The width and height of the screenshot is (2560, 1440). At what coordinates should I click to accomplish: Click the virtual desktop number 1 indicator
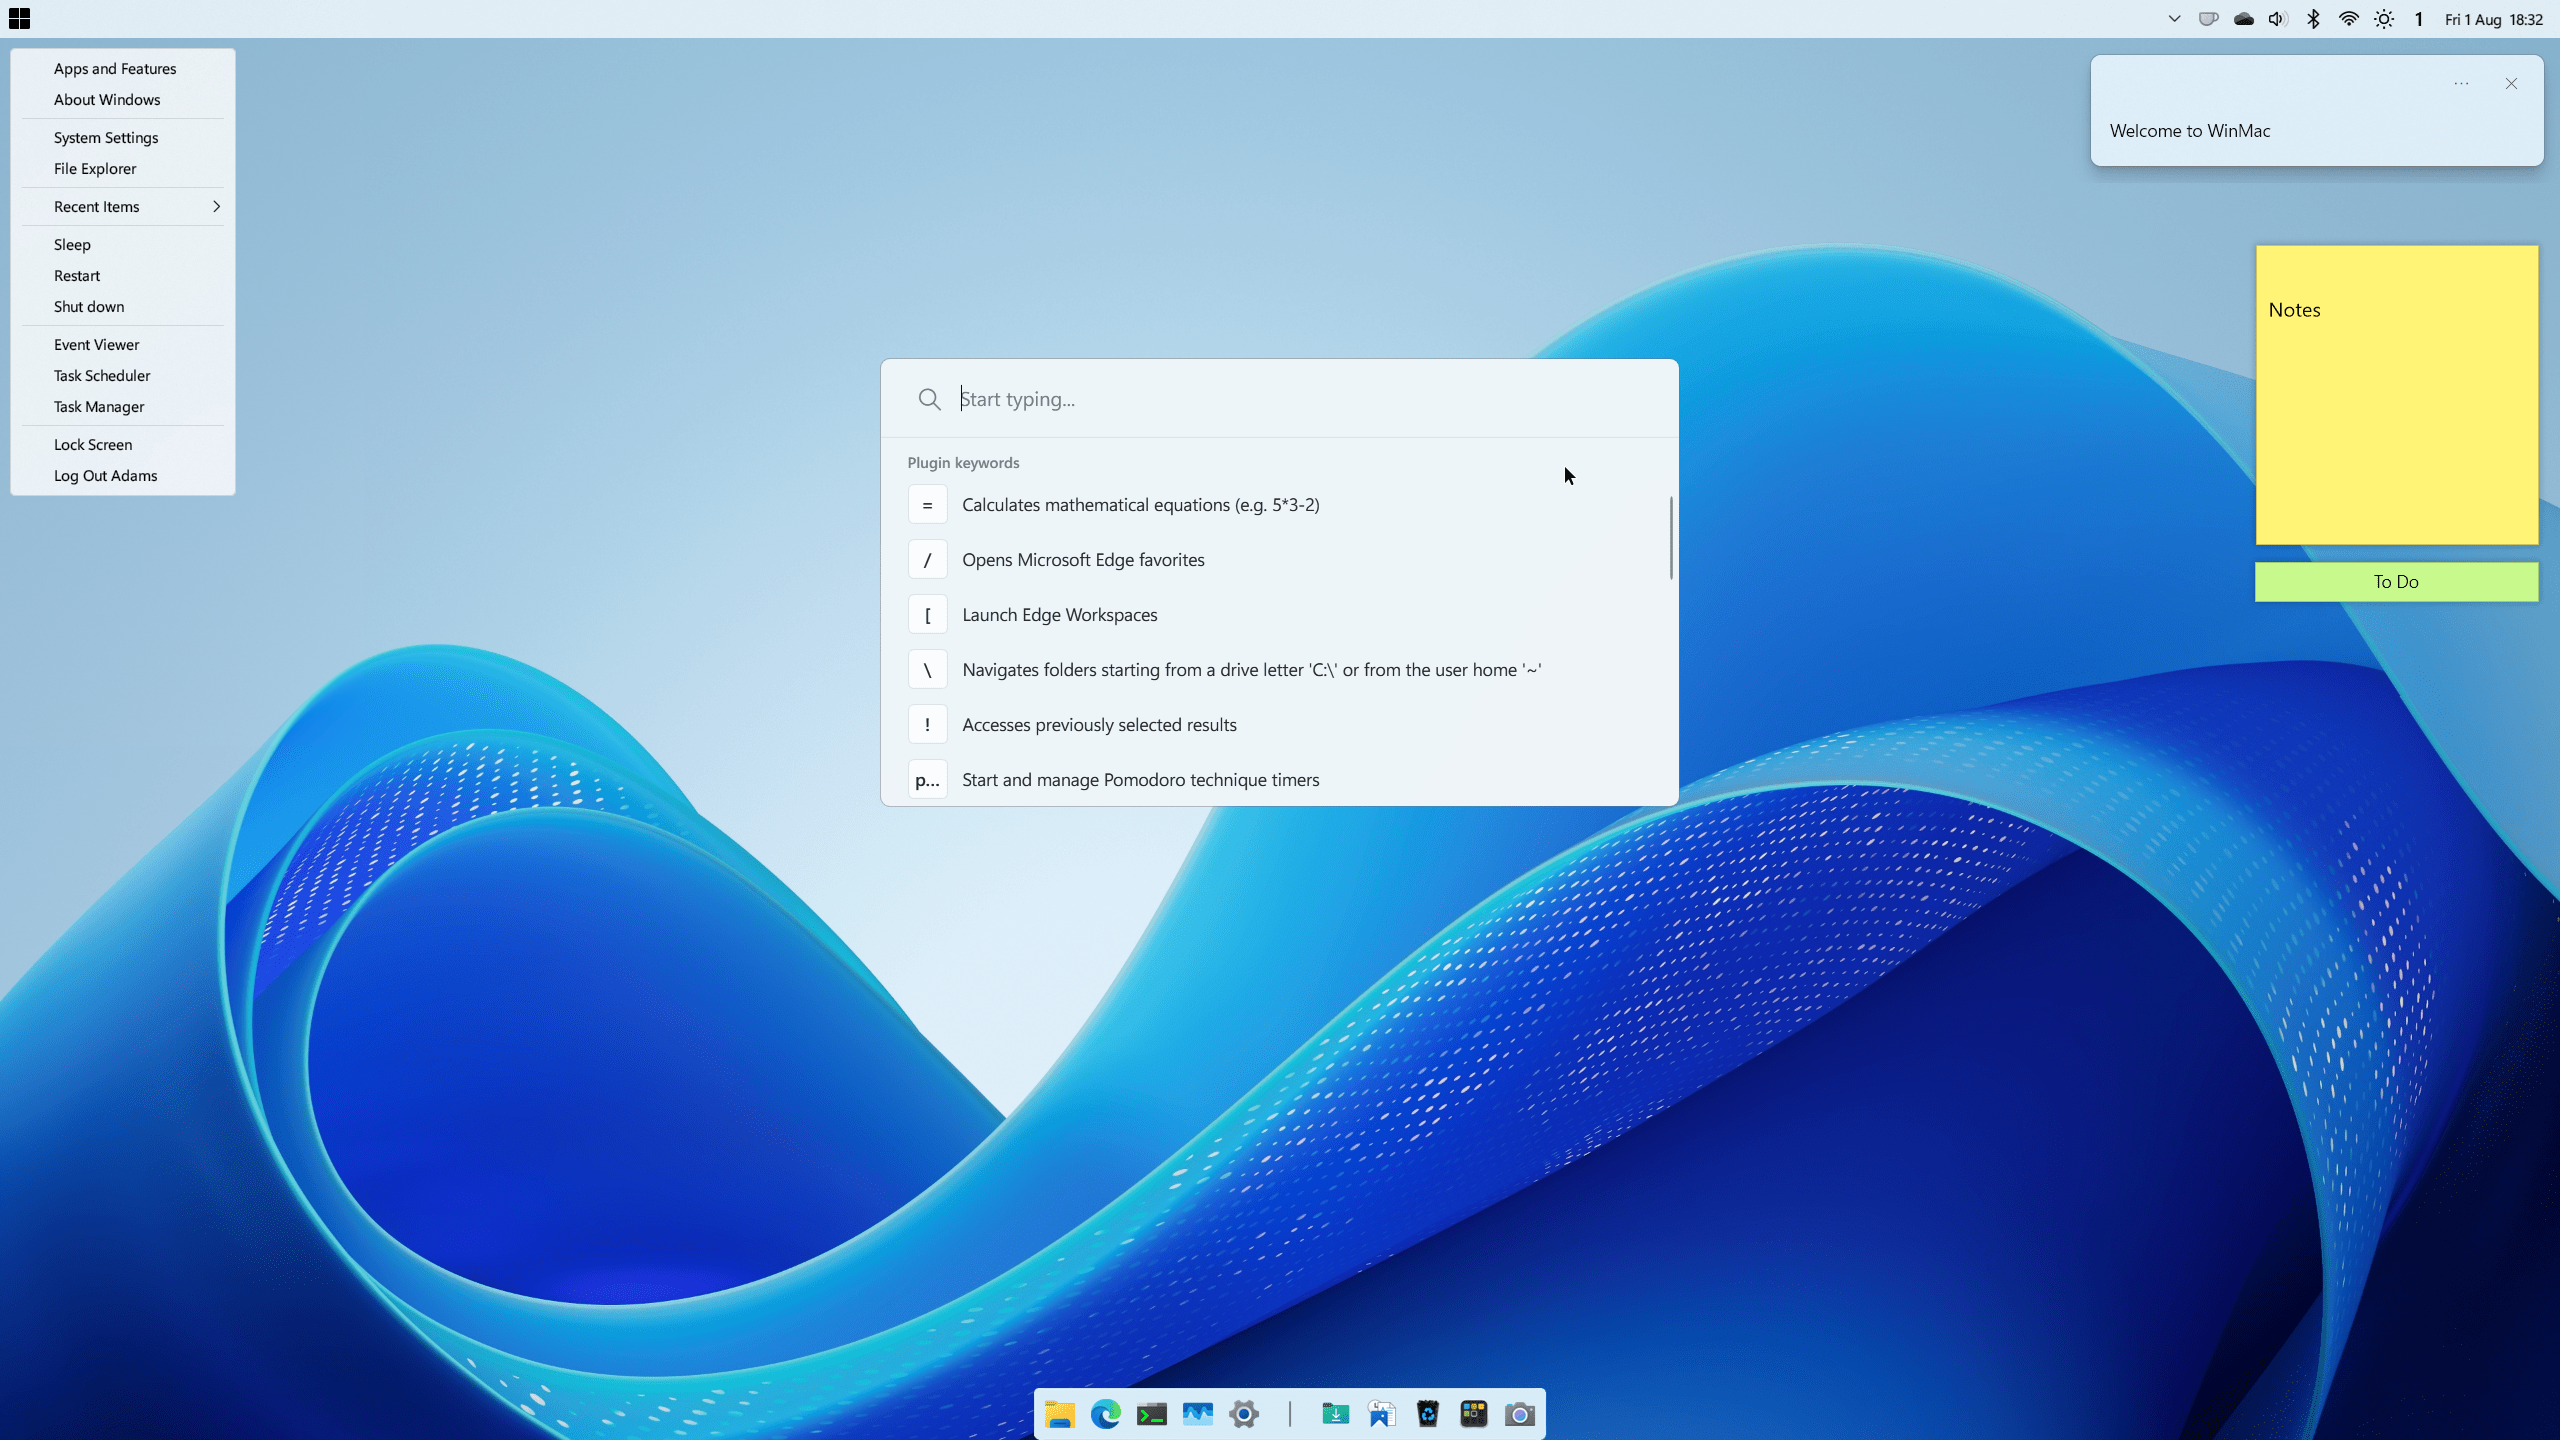pyautogui.click(x=2419, y=19)
